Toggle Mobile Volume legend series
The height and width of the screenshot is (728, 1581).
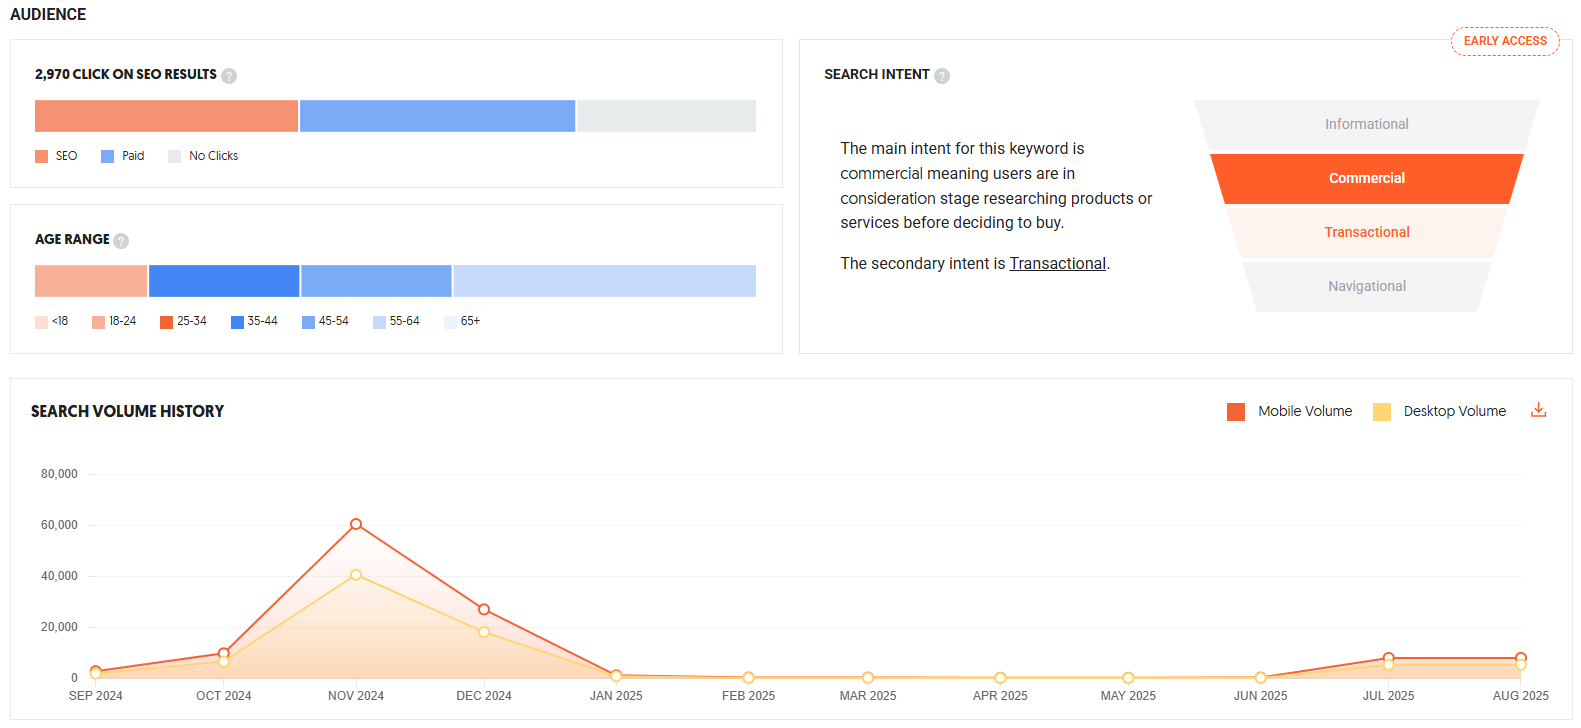click(1289, 411)
